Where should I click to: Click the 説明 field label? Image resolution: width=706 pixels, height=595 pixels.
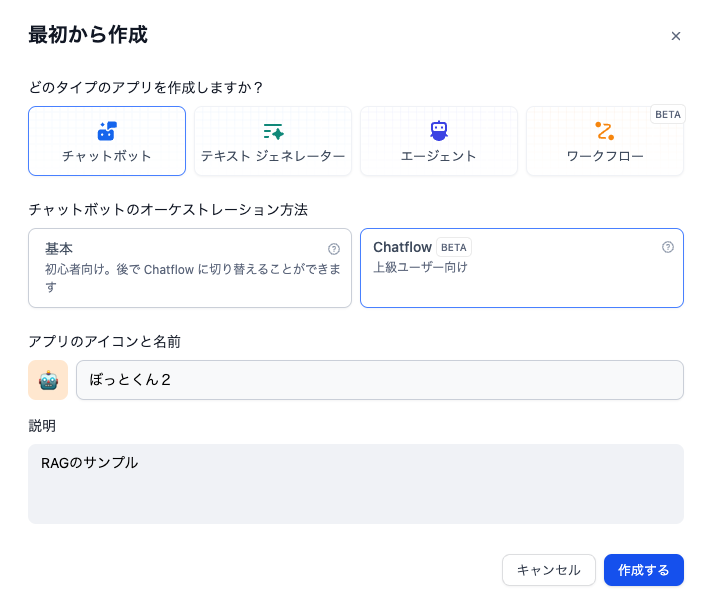point(42,426)
